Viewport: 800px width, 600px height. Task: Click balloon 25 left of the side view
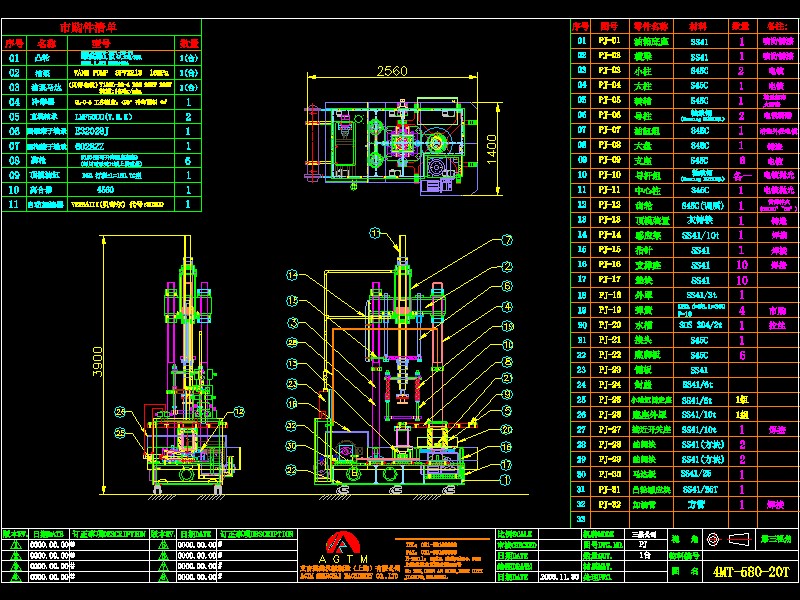[x=120, y=433]
